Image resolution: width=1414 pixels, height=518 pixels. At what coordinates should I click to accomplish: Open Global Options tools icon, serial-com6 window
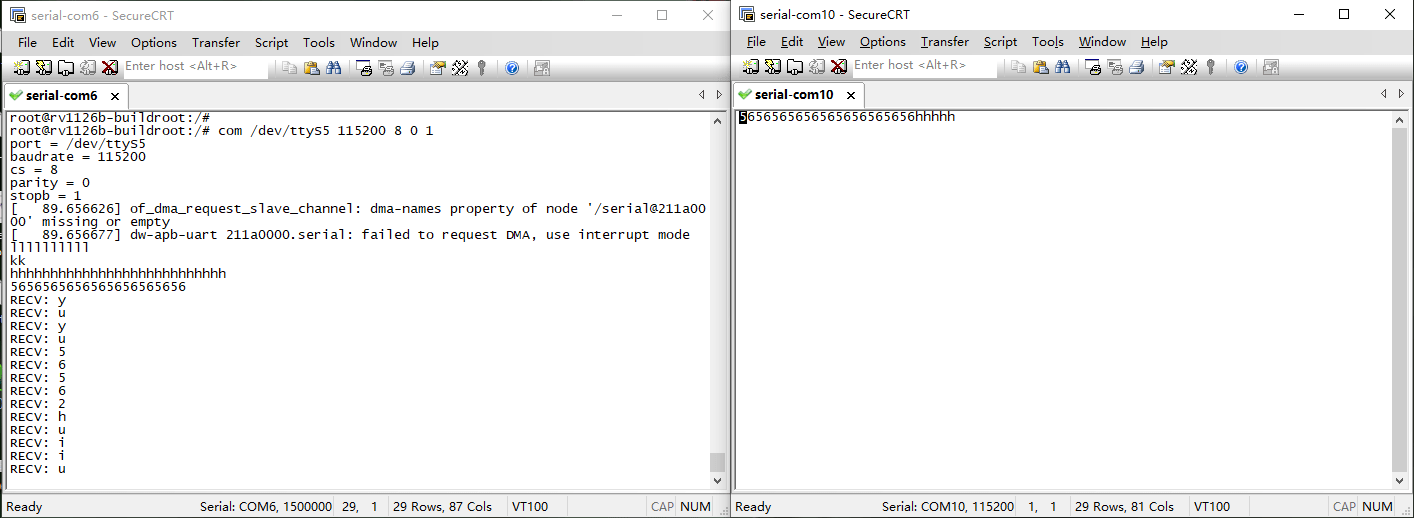click(460, 67)
